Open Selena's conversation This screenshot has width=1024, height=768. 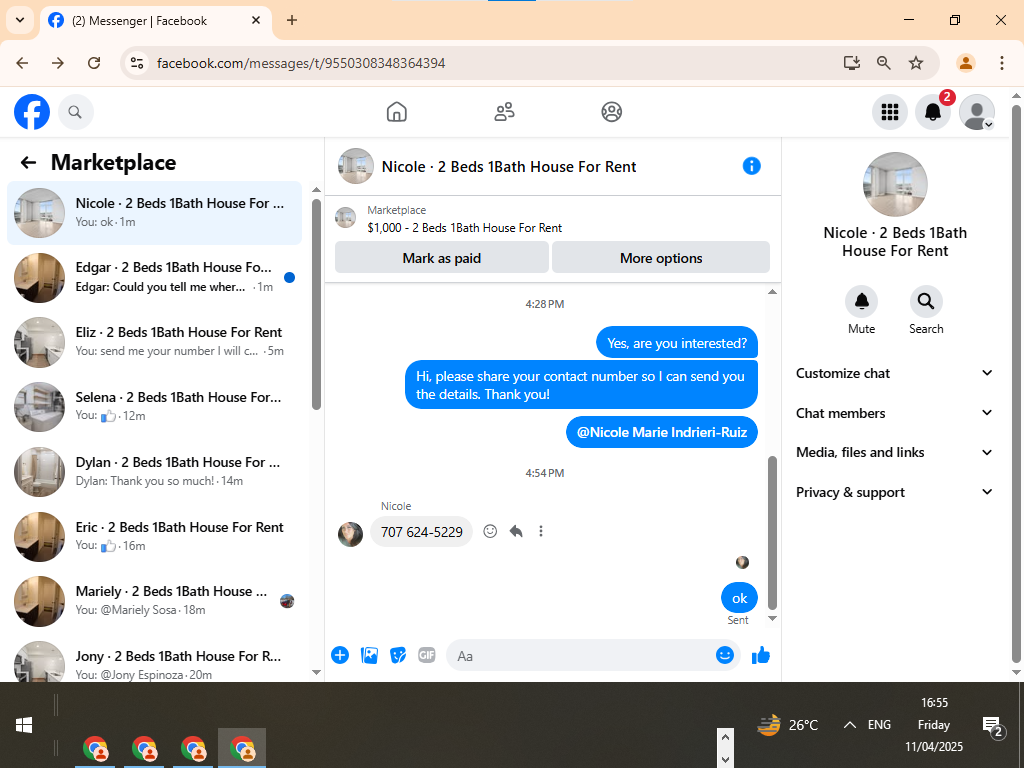154,407
